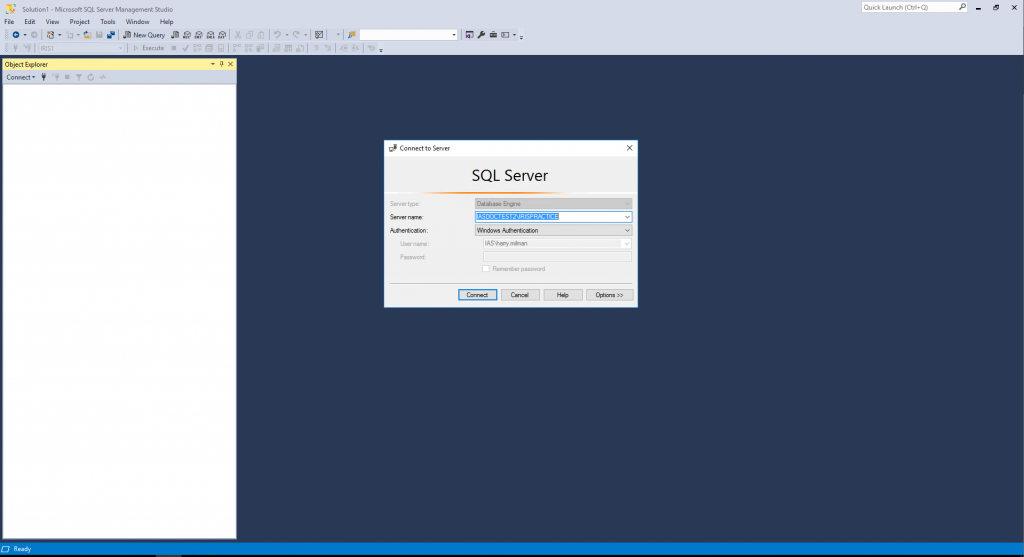Click the Paste clipboard icon
Screen dimensions: 1024x557
pos(261,35)
